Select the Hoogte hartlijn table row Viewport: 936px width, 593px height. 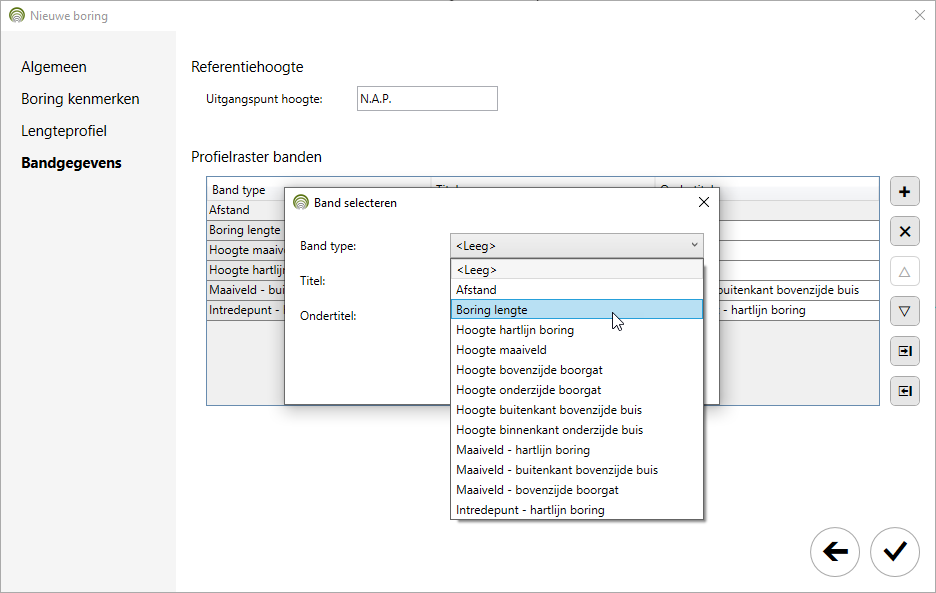pos(245,270)
